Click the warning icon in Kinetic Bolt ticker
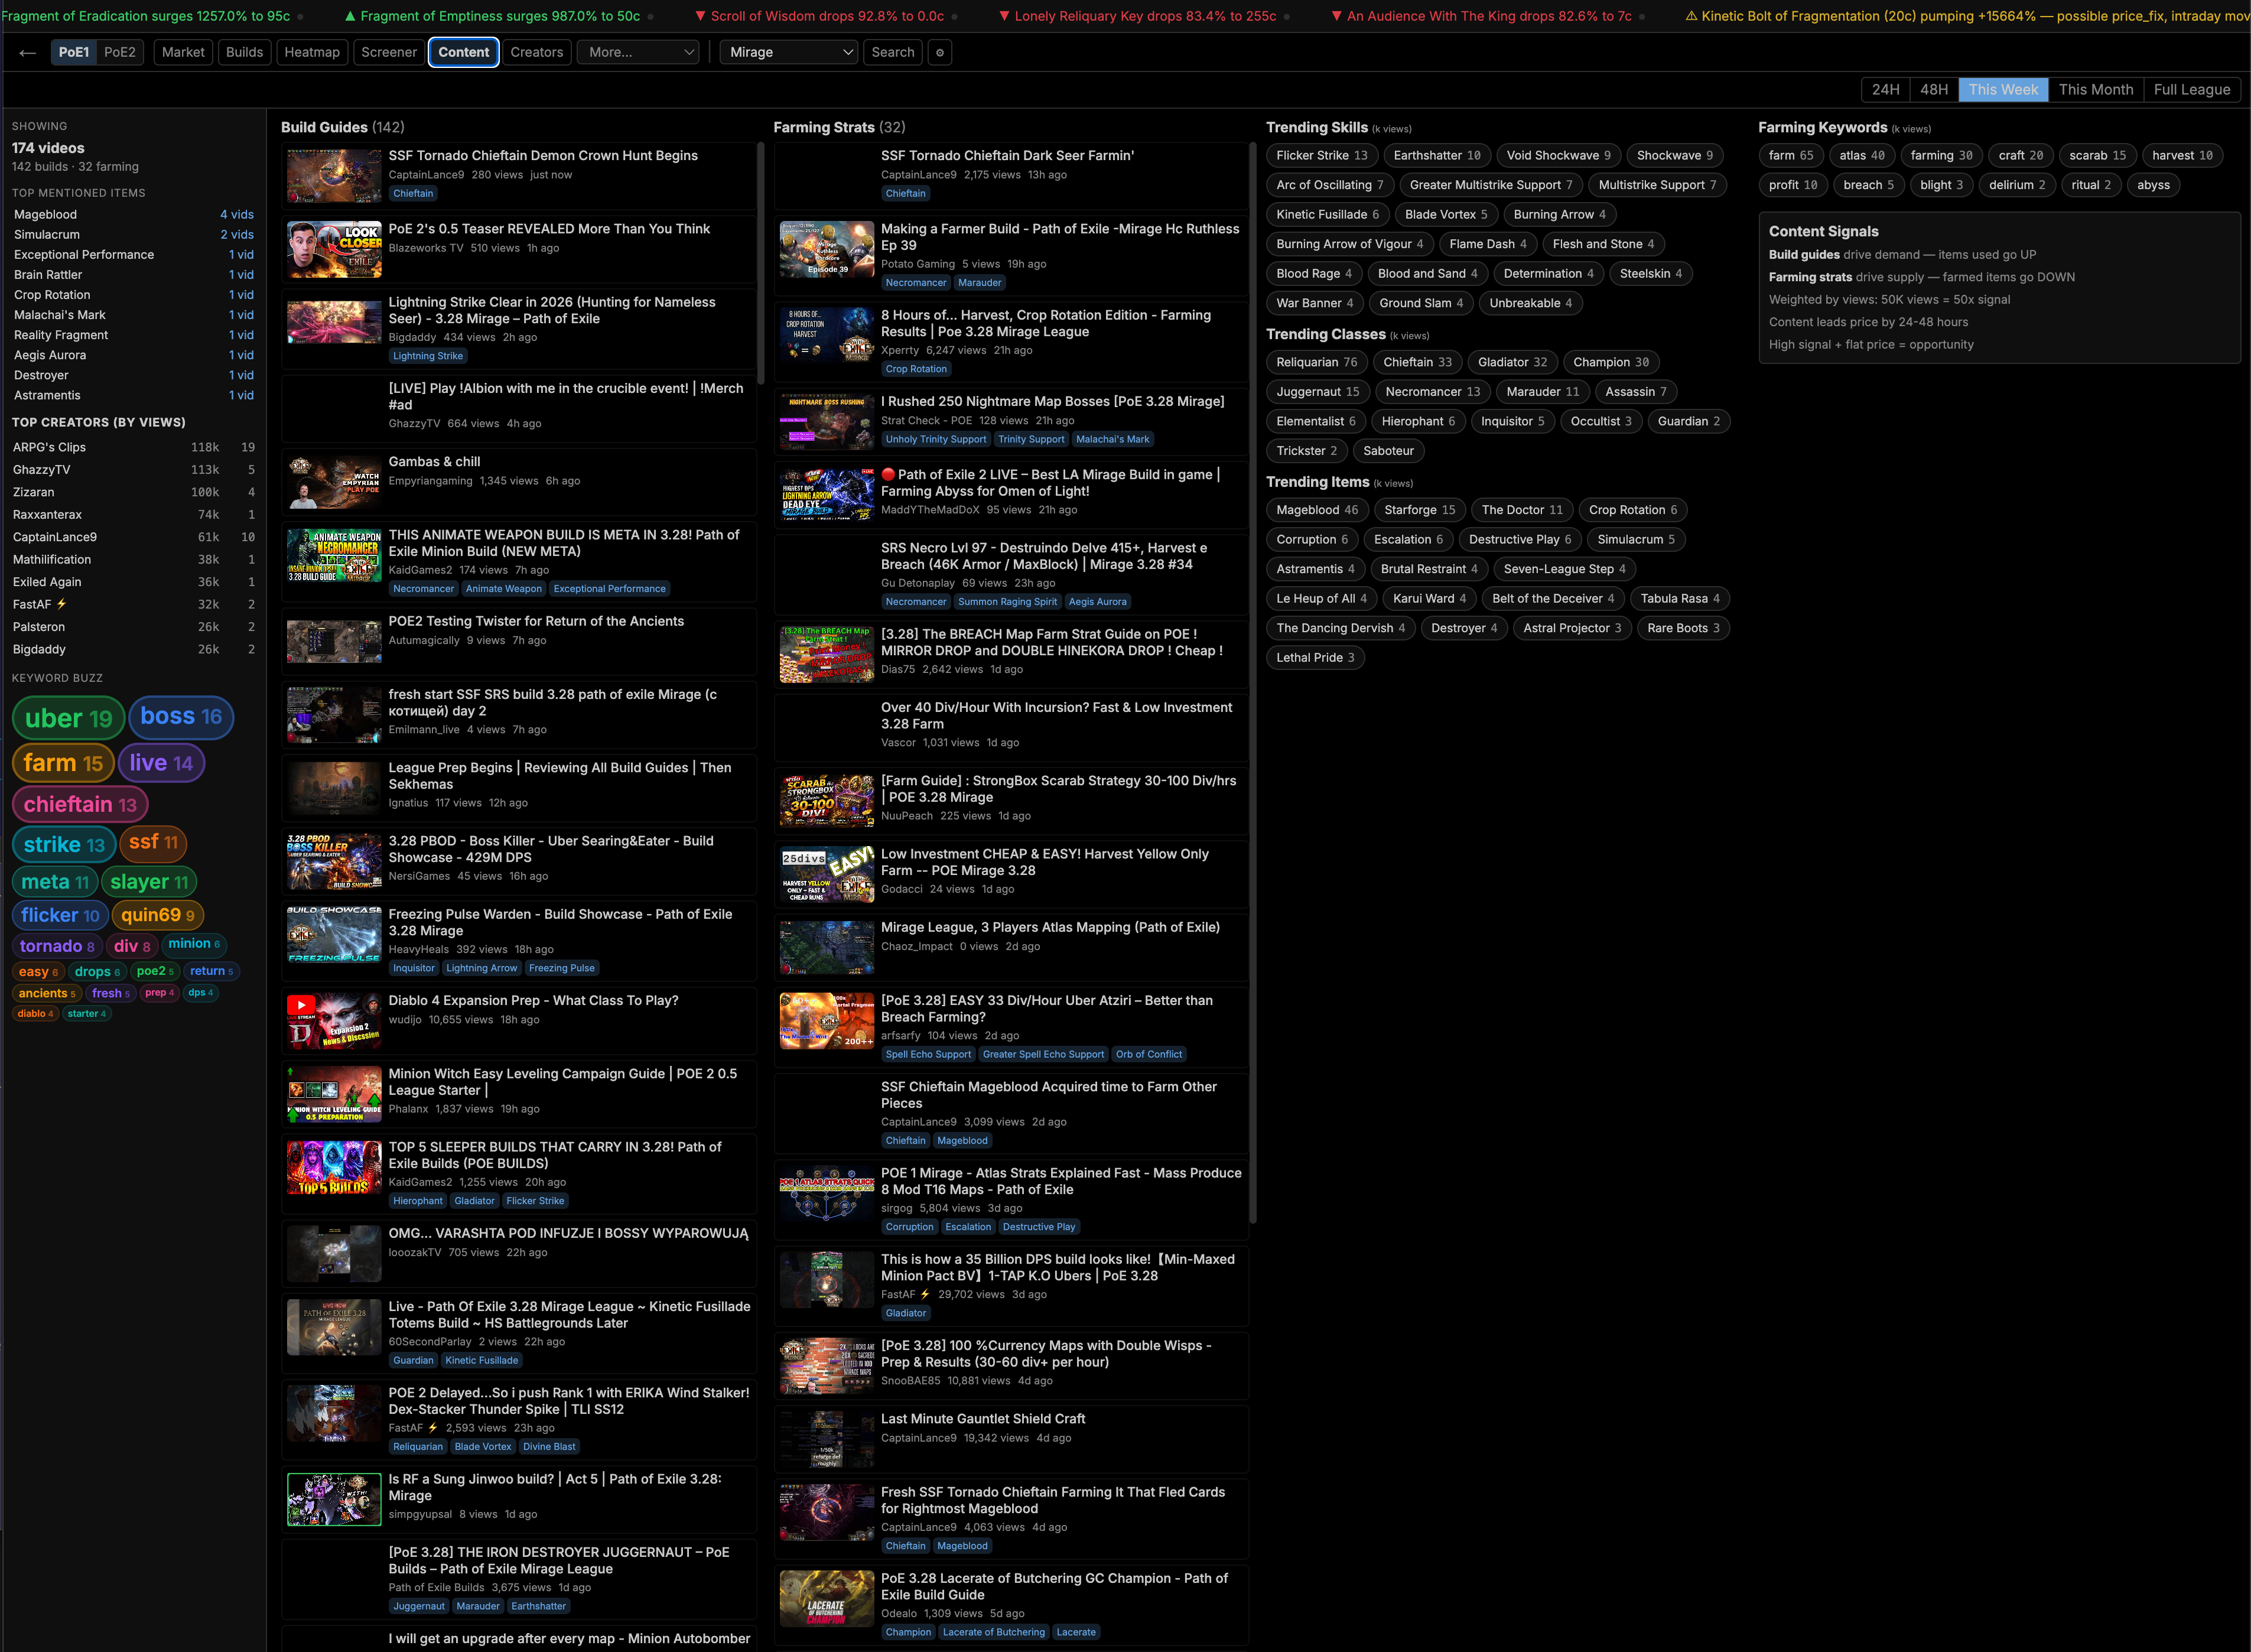Image resolution: width=2251 pixels, height=1652 pixels. [x=1691, y=17]
